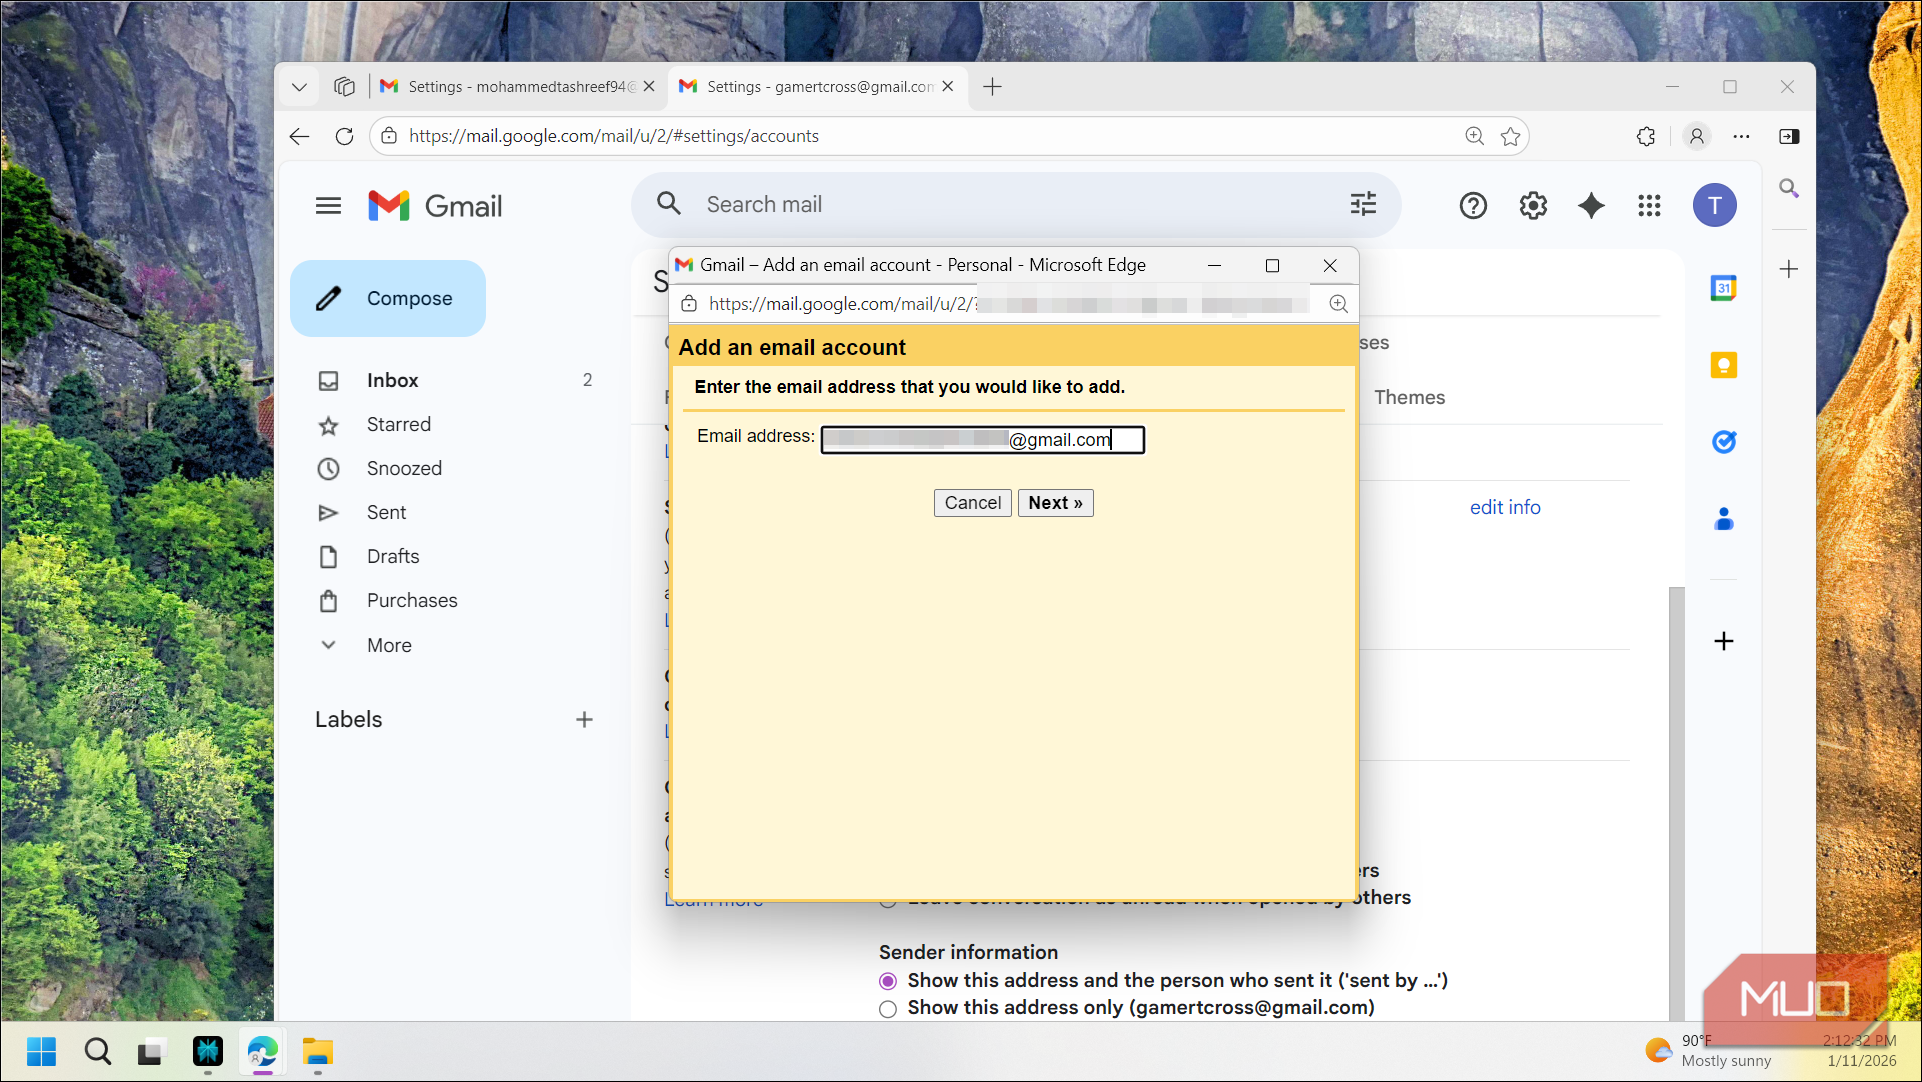This screenshot has width=1922, height=1082.
Task: Click Cancel in Add email dialog
Action: [972, 503]
